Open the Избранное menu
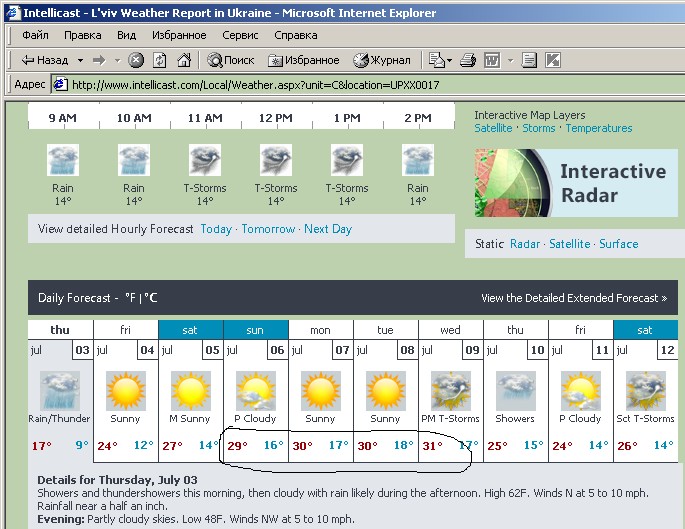Screen dimensions: 685x529 (179, 35)
